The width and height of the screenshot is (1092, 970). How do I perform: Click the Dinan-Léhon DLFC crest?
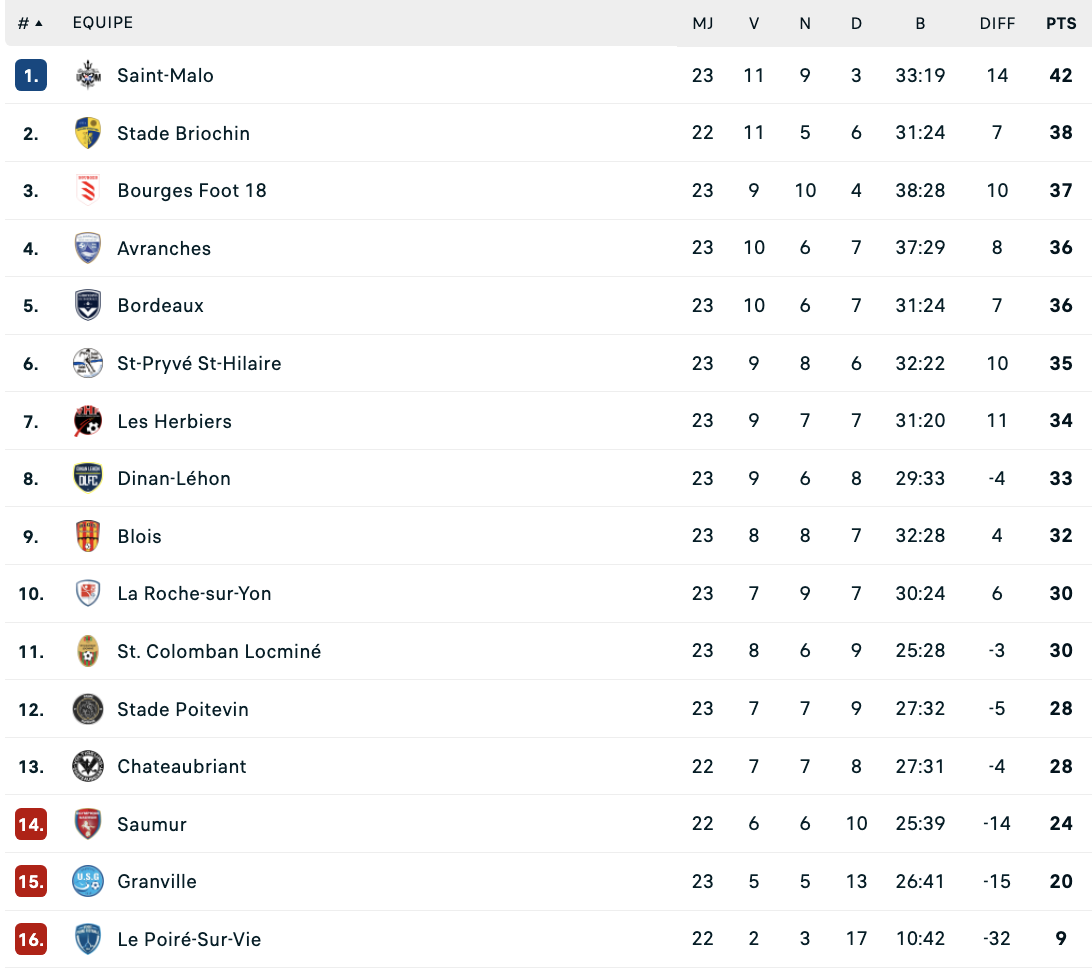click(88, 478)
